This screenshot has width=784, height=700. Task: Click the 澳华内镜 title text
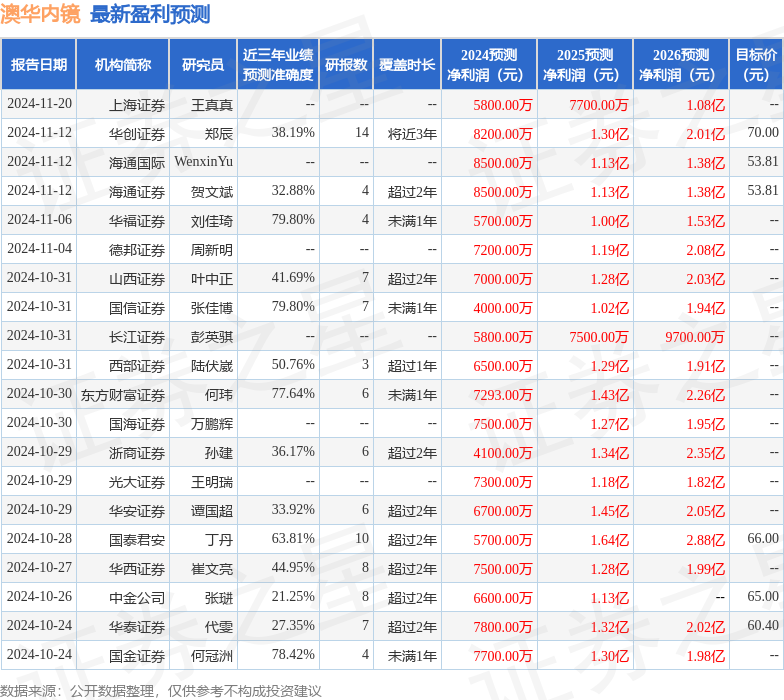pyautogui.click(x=40, y=14)
